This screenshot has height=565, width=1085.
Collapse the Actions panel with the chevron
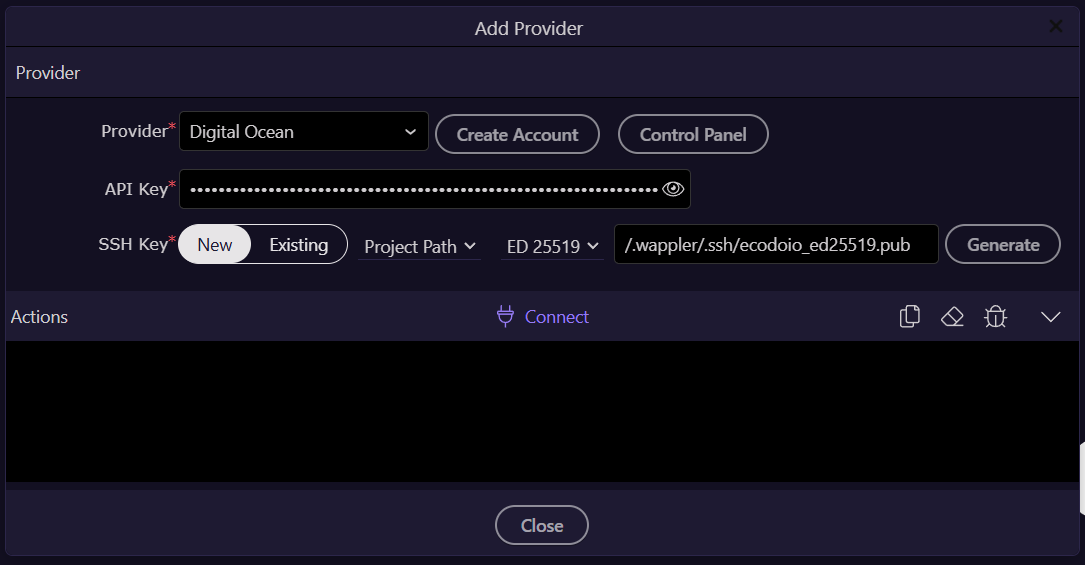(1050, 317)
